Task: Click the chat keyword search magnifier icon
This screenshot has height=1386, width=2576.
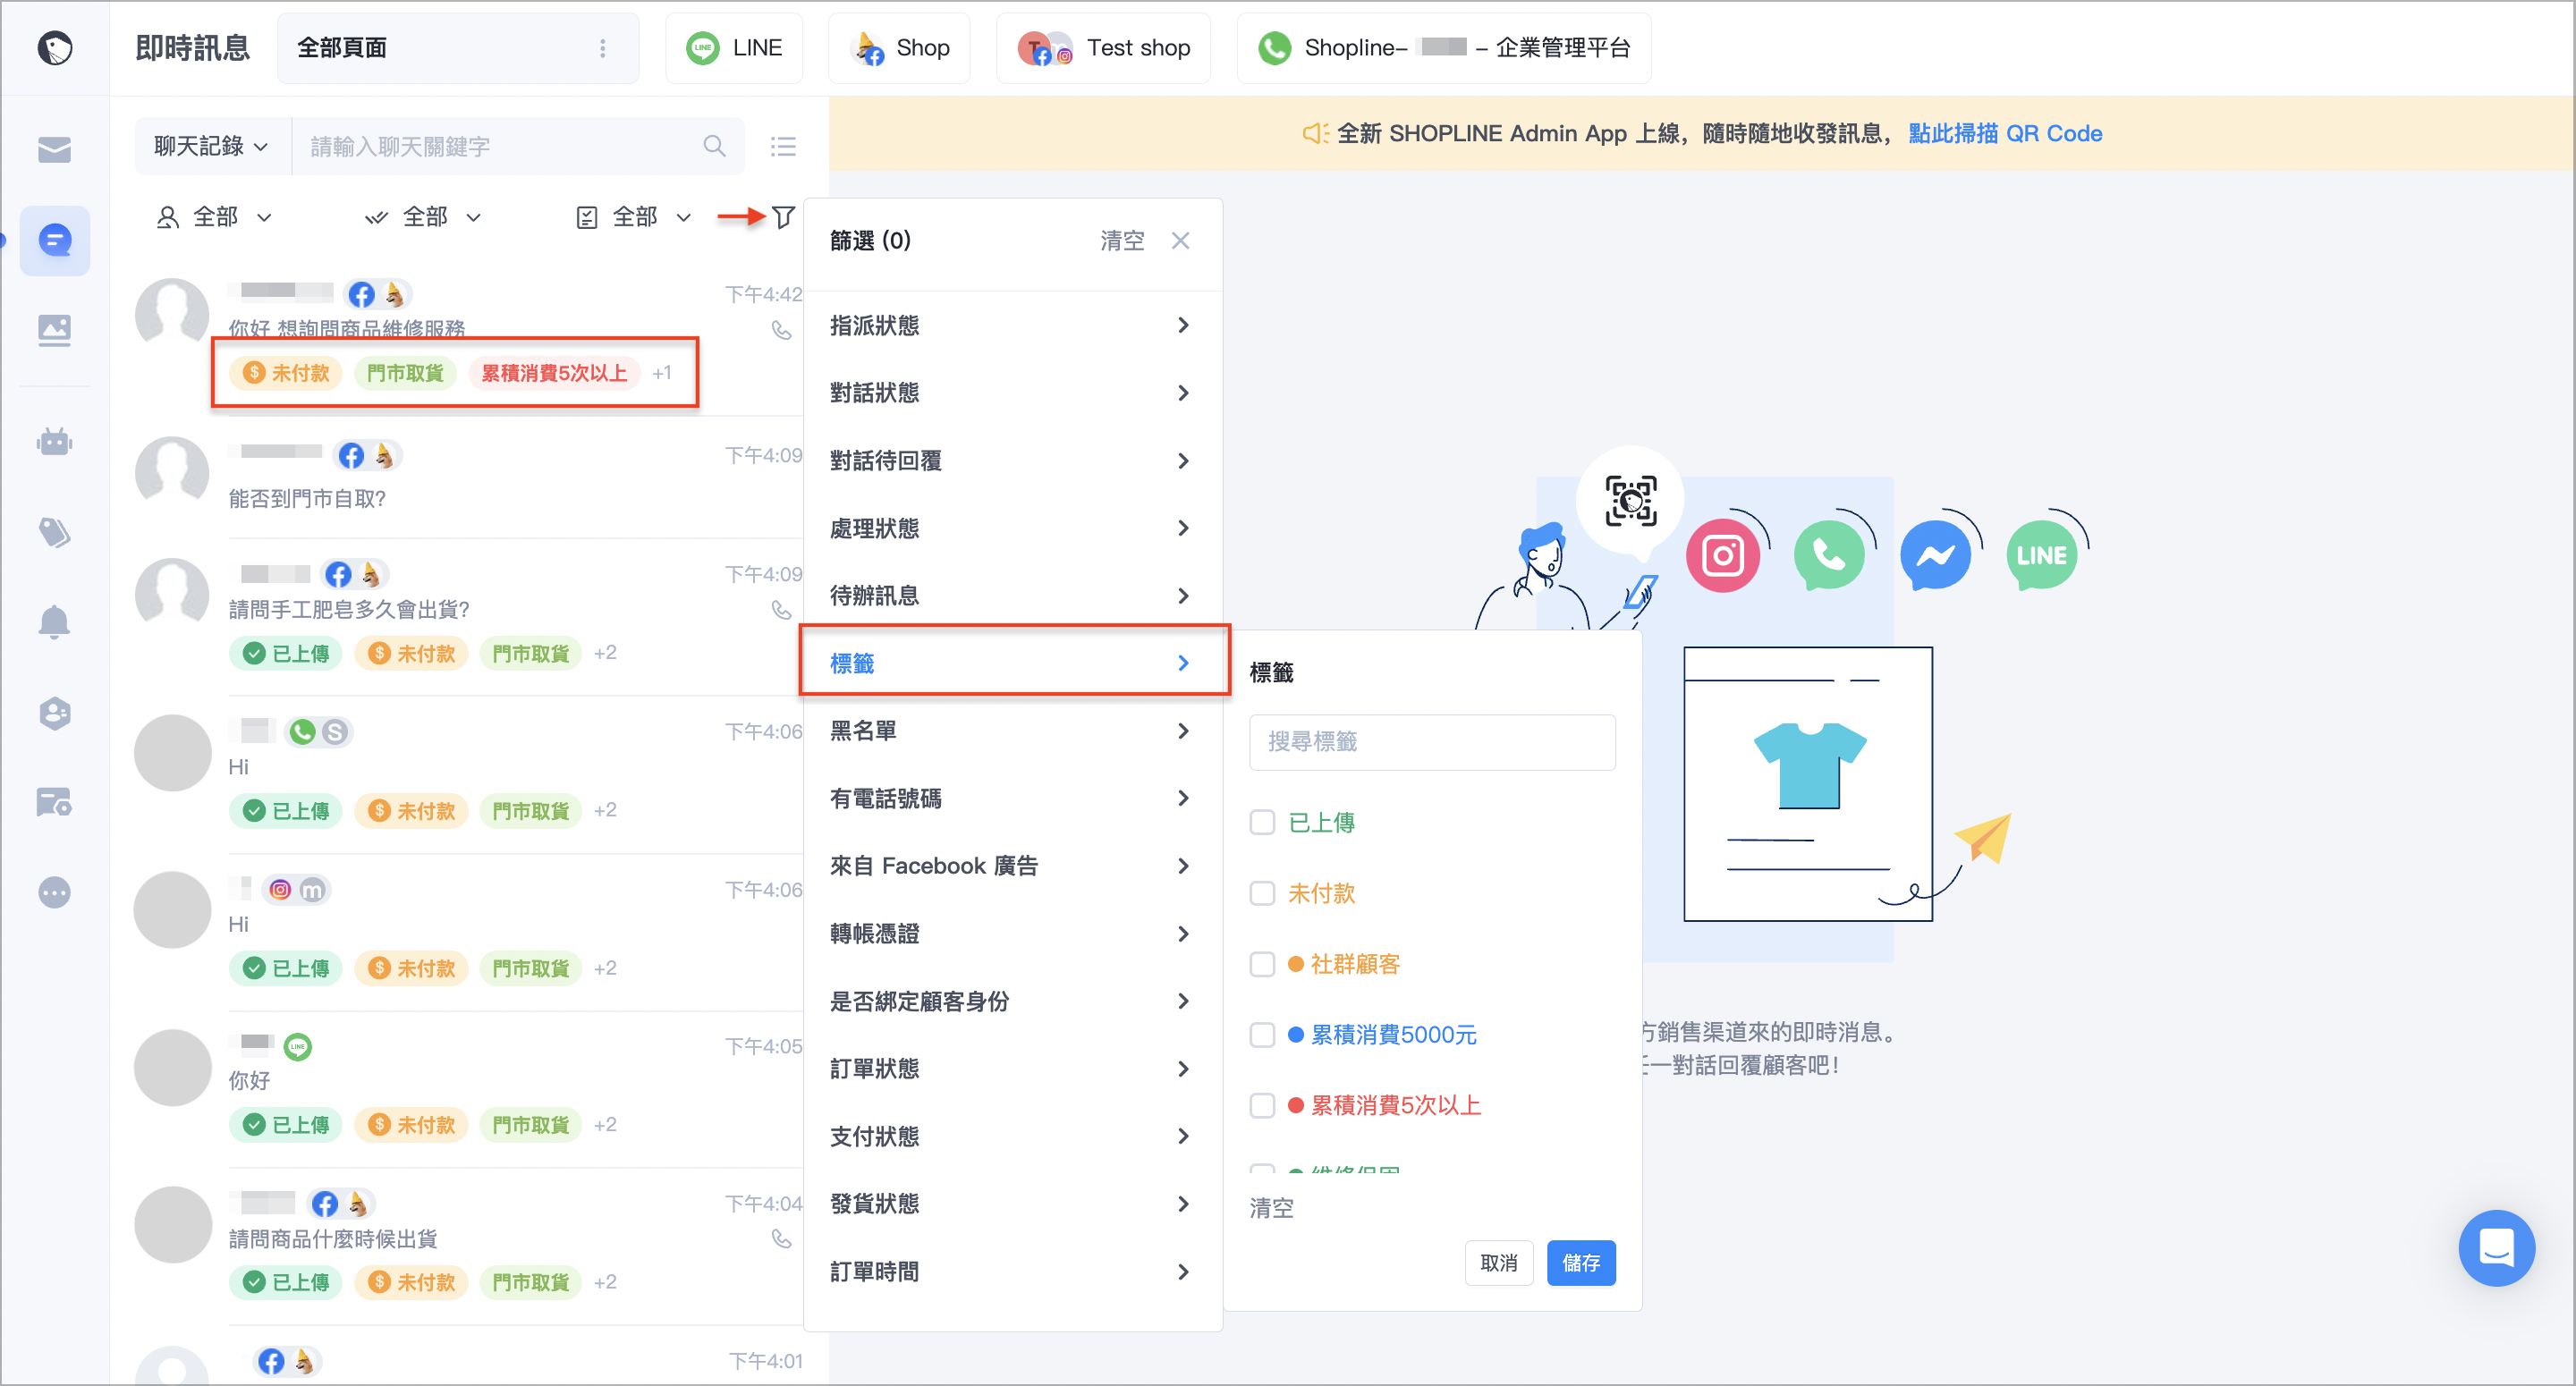Action: (x=714, y=146)
